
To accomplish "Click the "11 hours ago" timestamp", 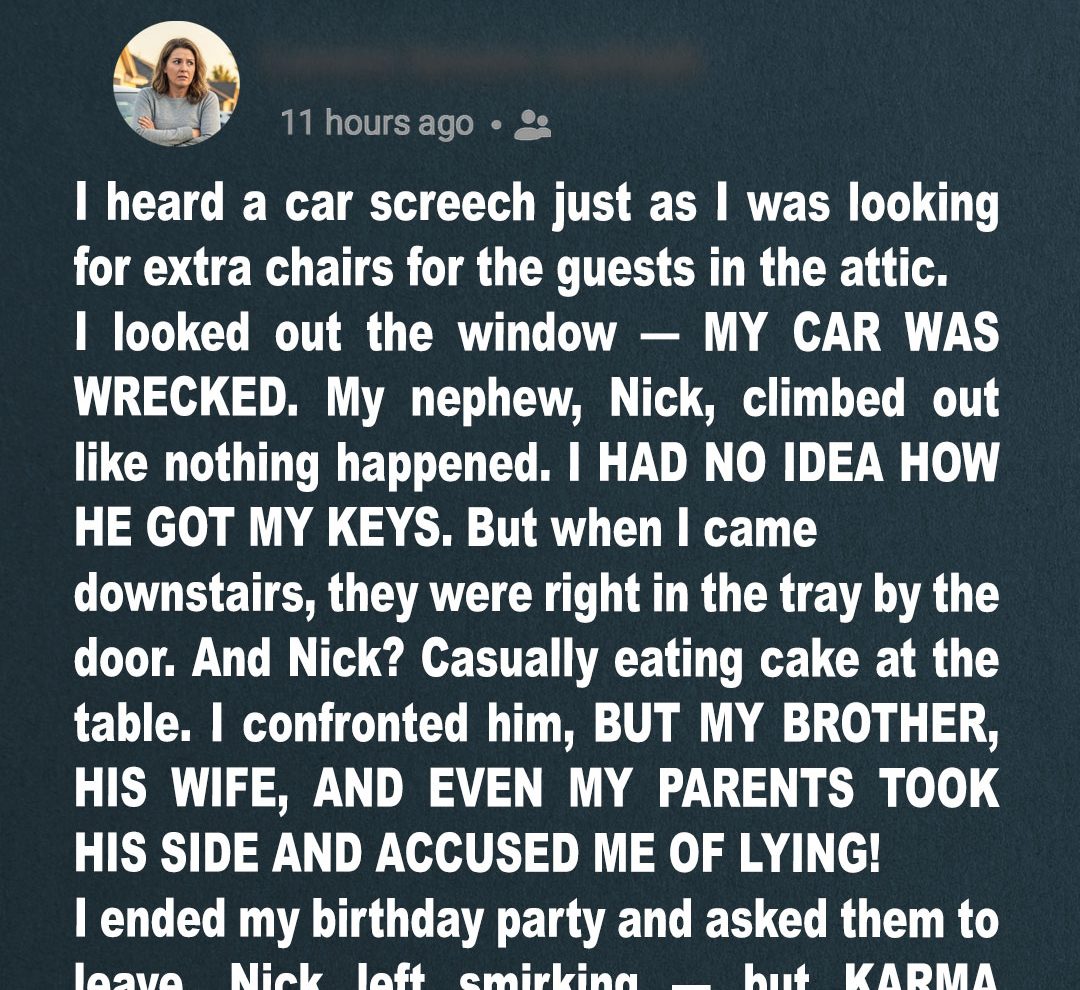I will (377, 124).
